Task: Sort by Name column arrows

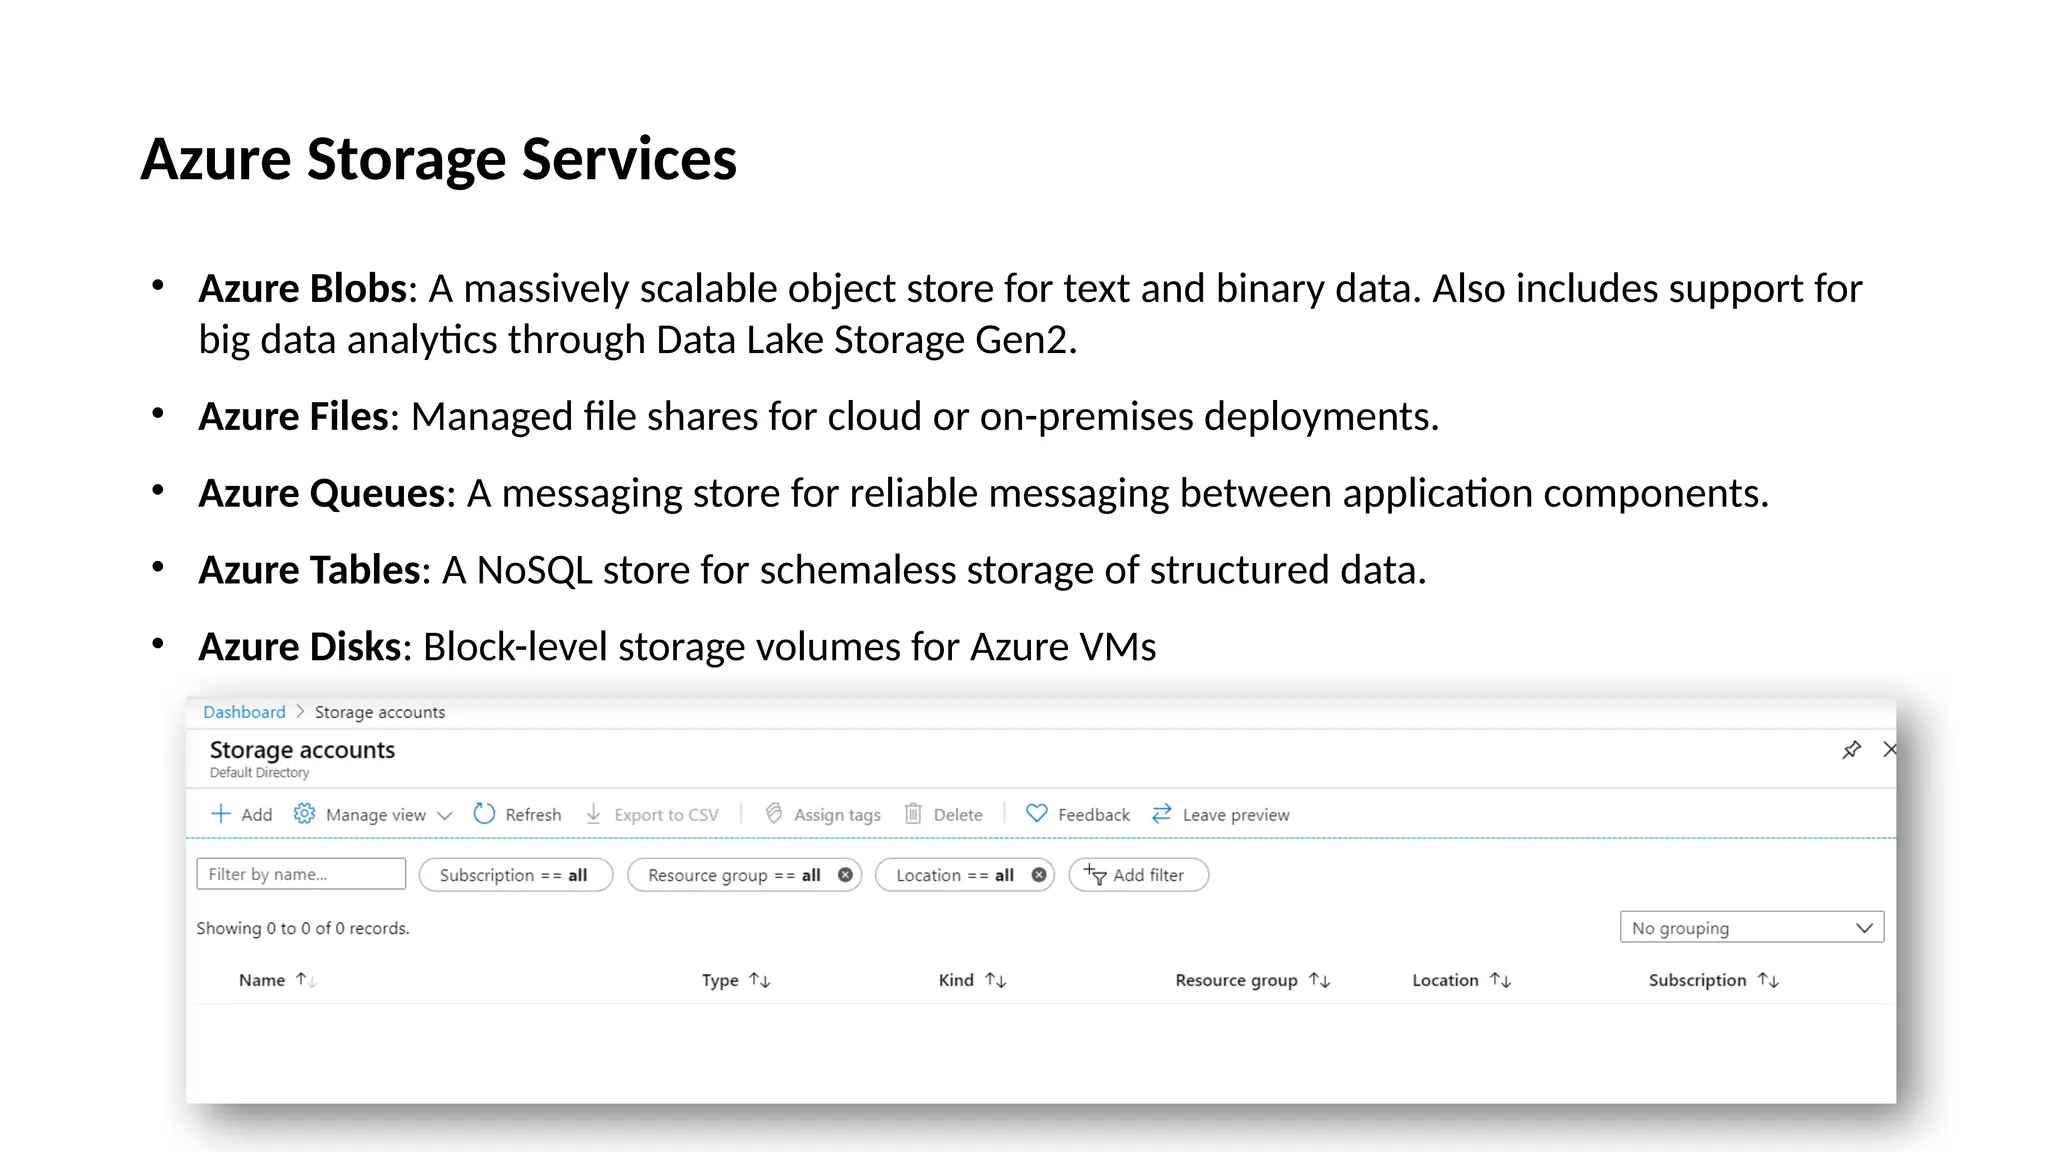Action: tap(306, 980)
